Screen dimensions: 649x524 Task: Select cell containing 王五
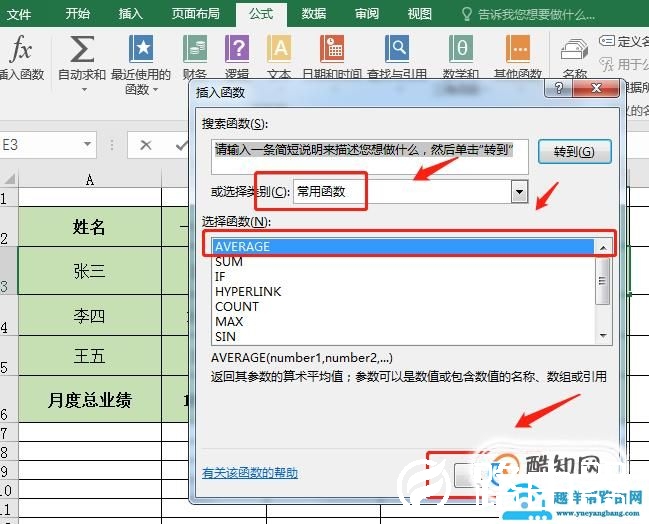point(89,356)
